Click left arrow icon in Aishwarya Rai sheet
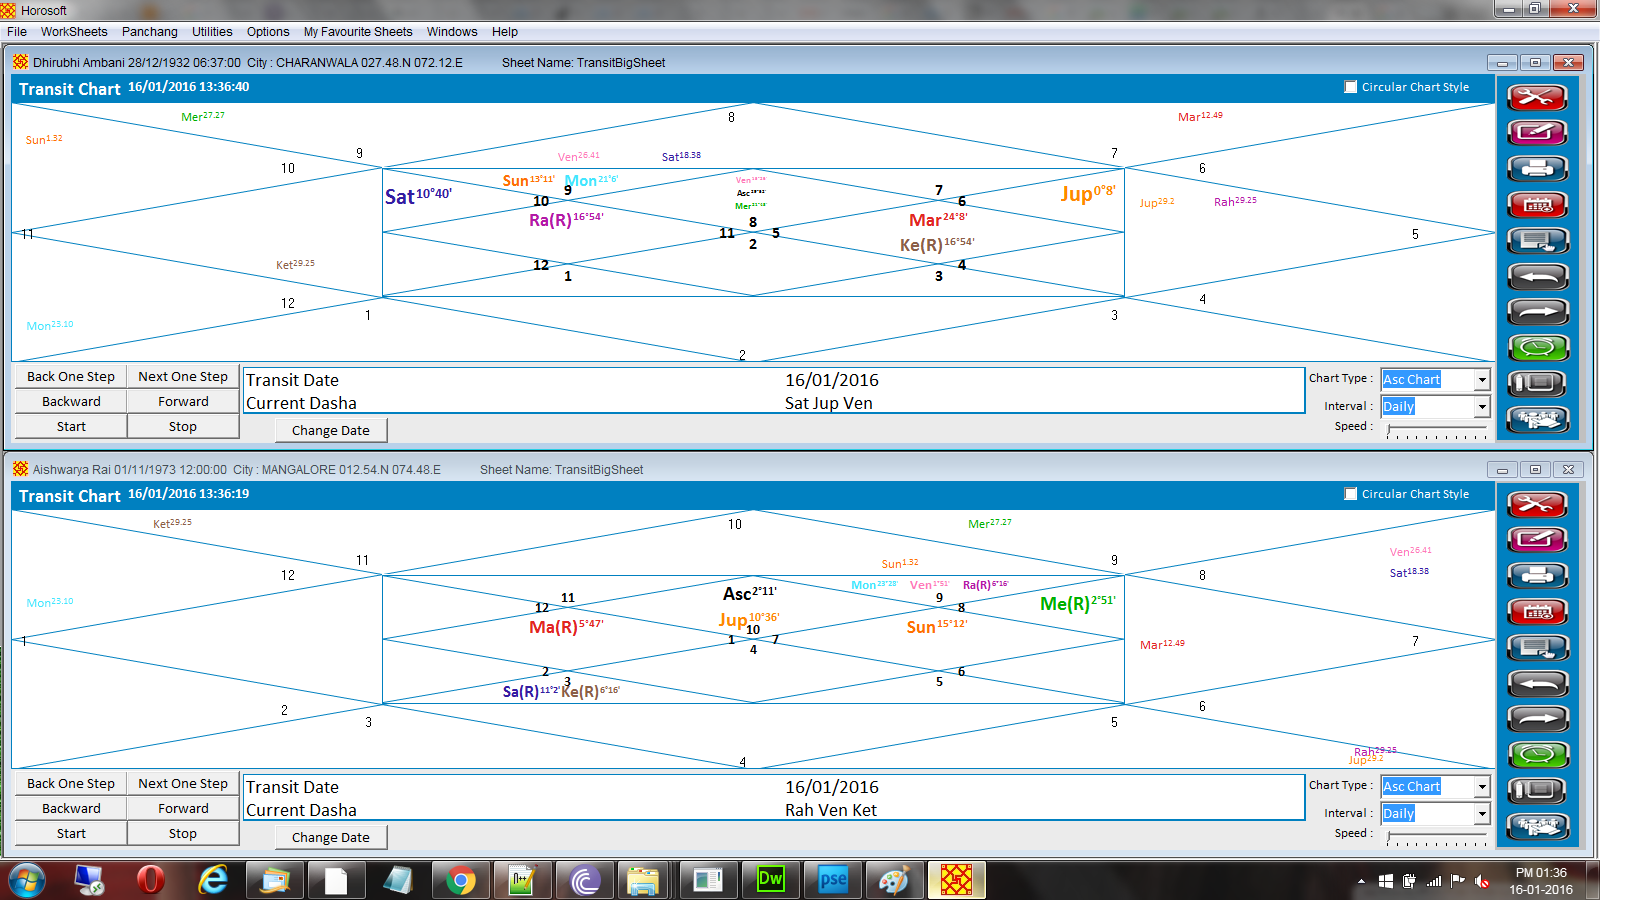Viewport: 1630px width, 900px height. [1537, 683]
